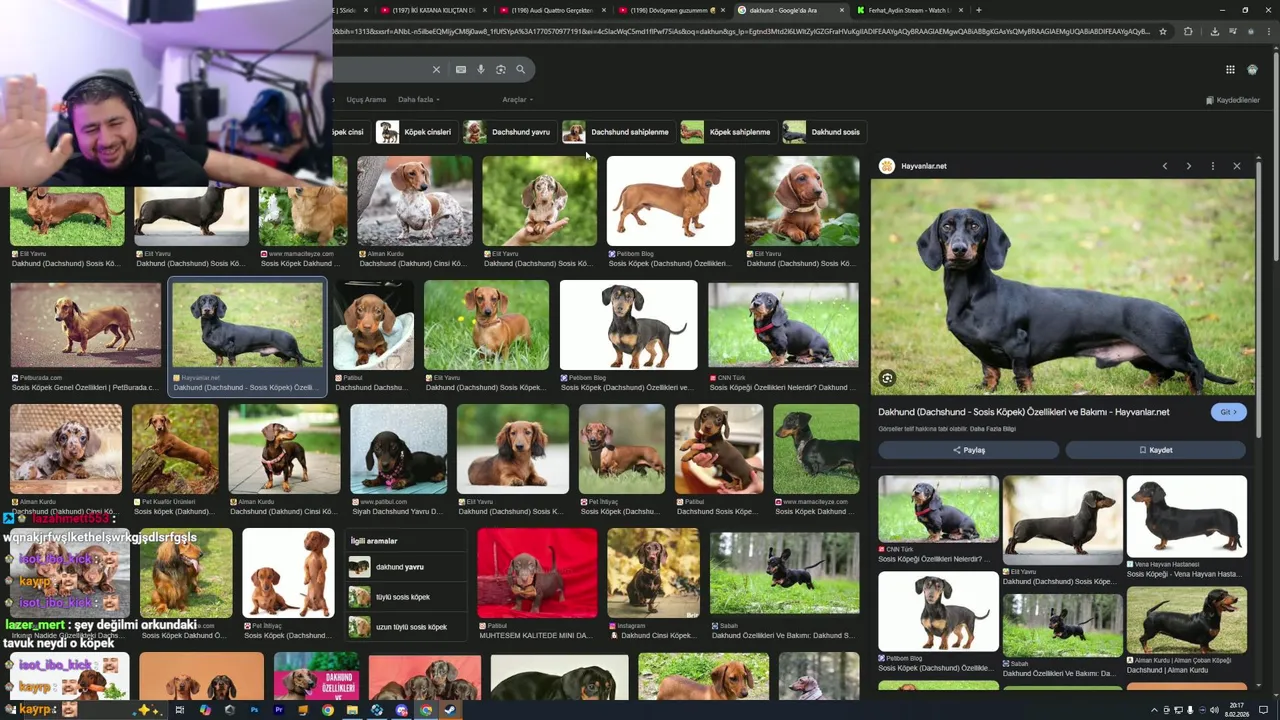This screenshot has width=1280, height=720.
Task: Switch to the Ferhat_Aydin Stream browser tab
Action: [908, 10]
